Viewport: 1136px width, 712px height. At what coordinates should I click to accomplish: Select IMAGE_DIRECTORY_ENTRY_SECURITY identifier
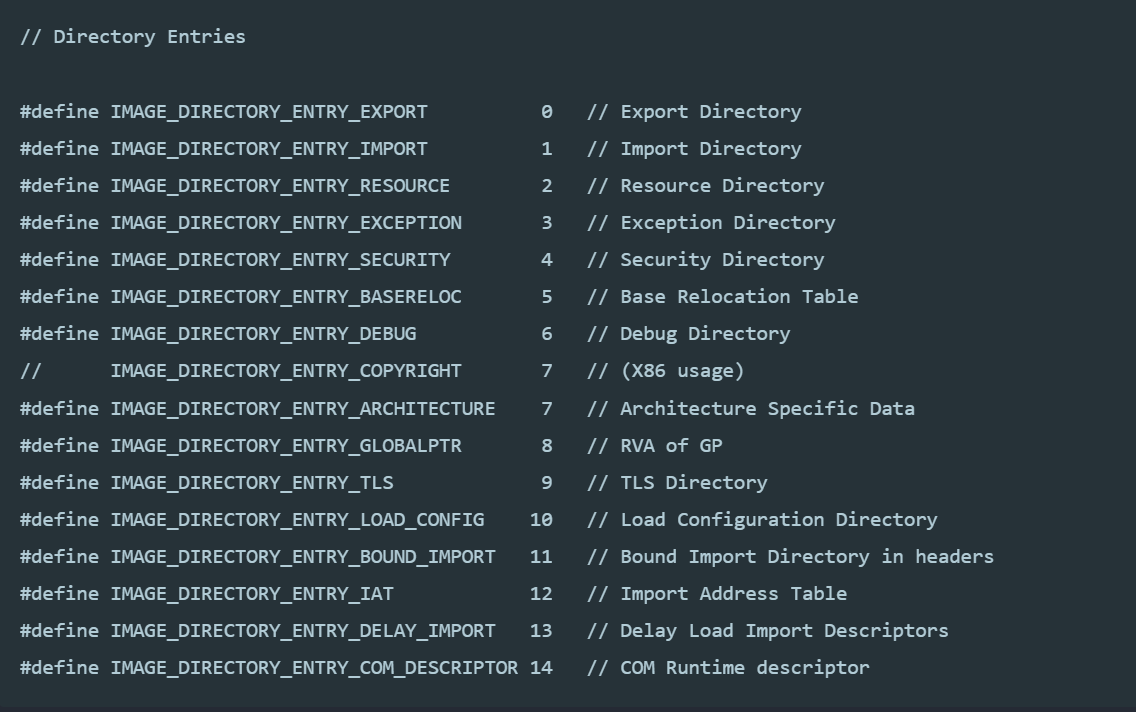[280, 260]
